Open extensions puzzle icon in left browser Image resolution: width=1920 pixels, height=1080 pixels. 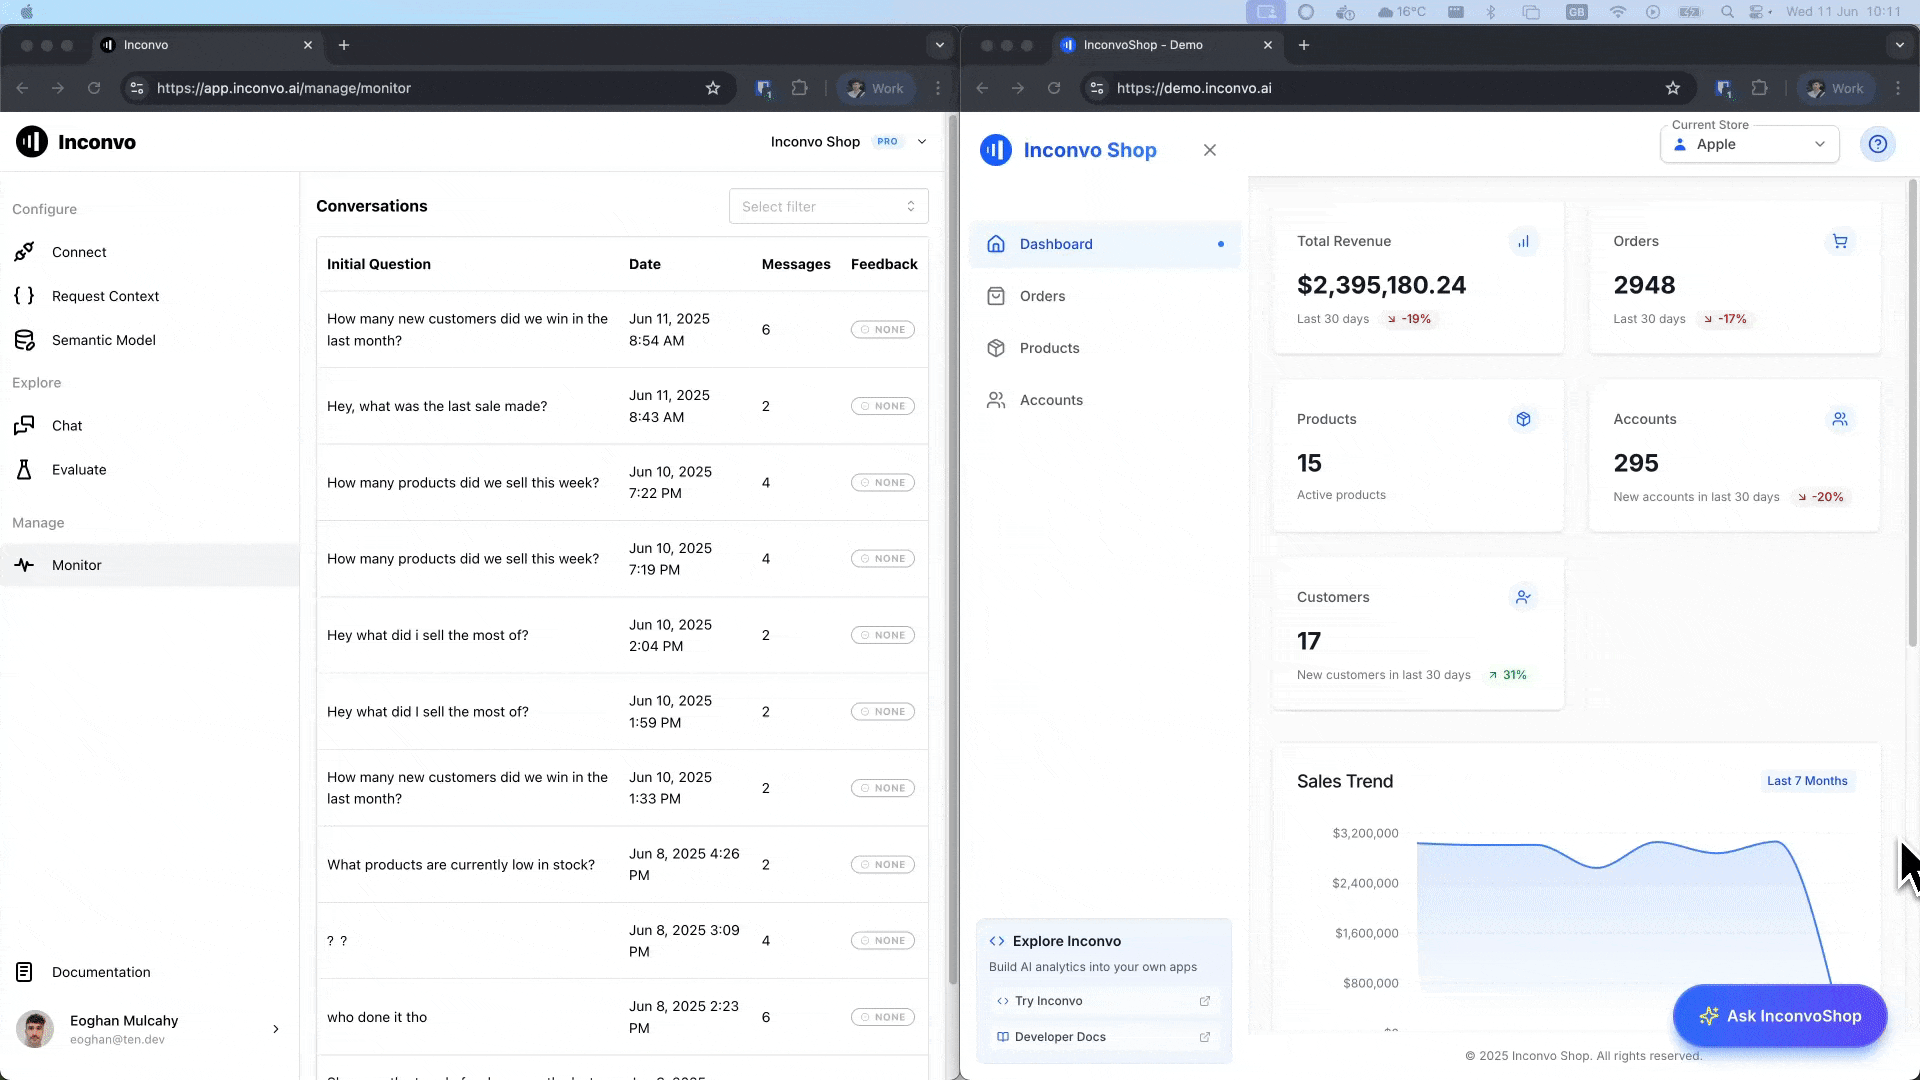click(x=799, y=88)
